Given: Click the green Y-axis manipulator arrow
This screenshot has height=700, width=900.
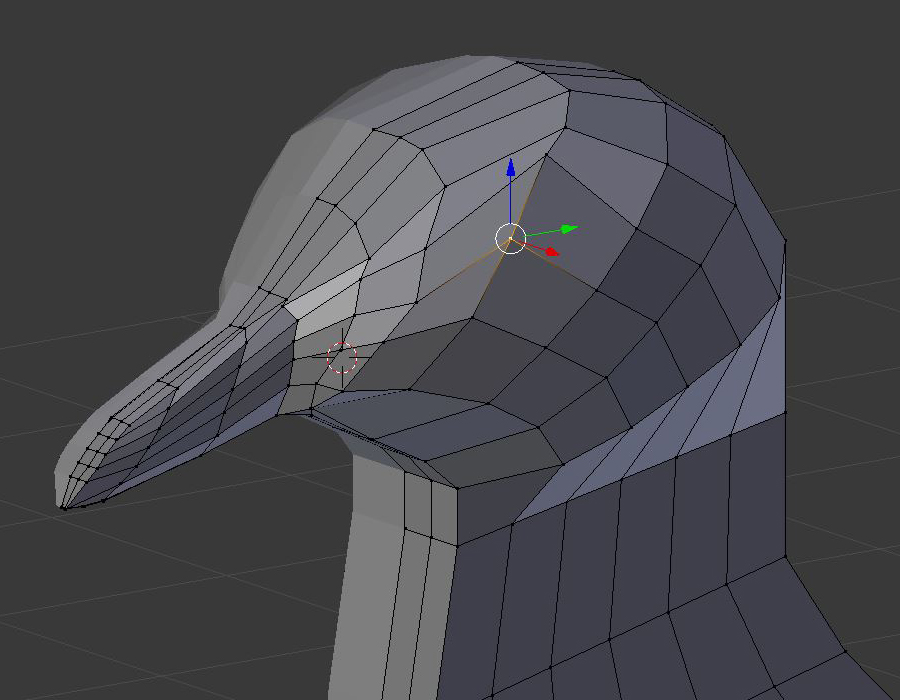Looking at the screenshot, I should tap(568, 229).
